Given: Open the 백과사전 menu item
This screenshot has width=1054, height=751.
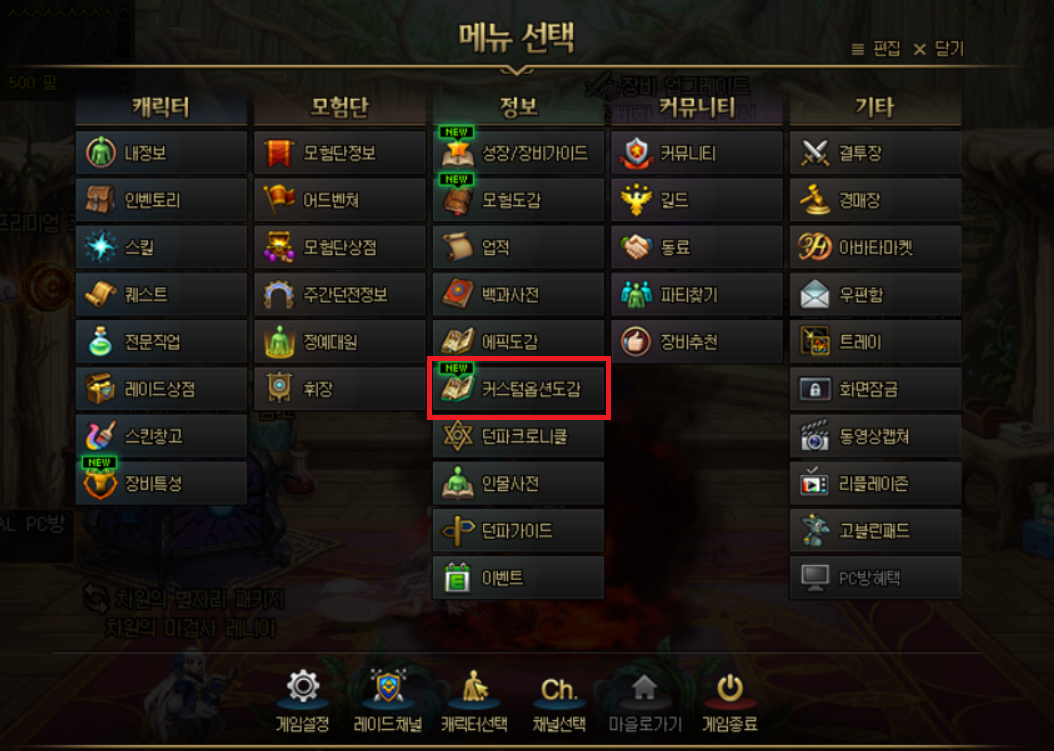Looking at the screenshot, I should [x=518, y=294].
